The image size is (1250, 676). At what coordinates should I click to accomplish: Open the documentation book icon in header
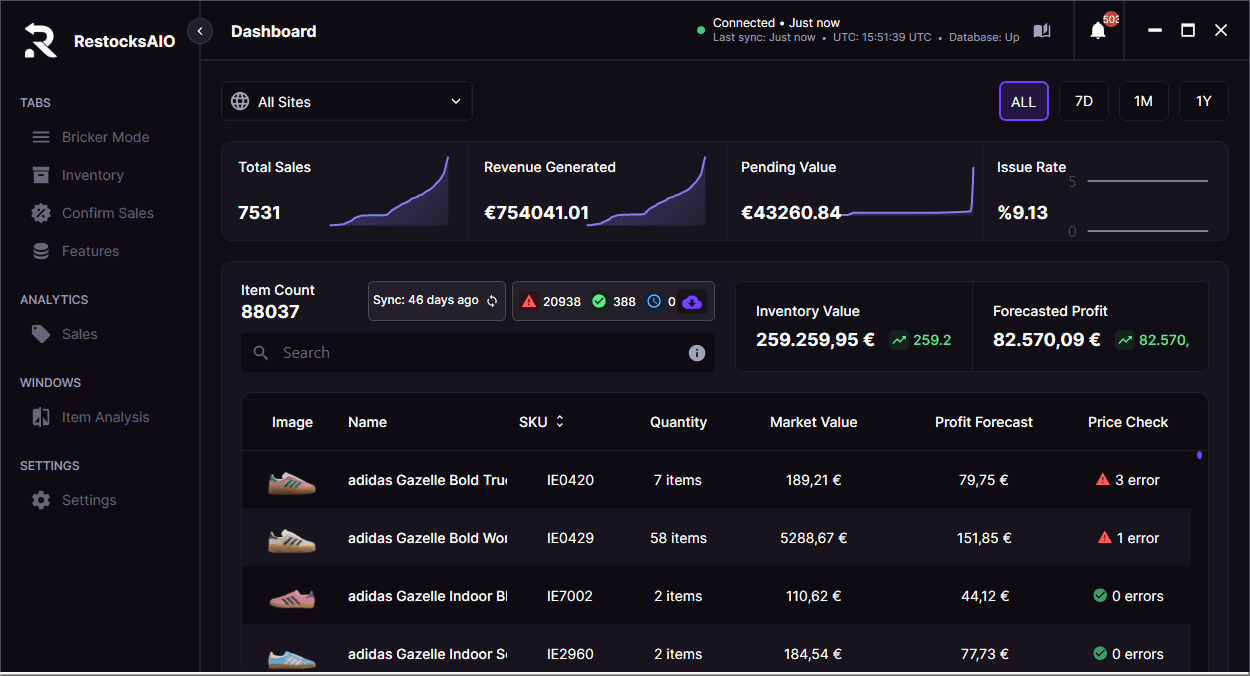(x=1042, y=31)
